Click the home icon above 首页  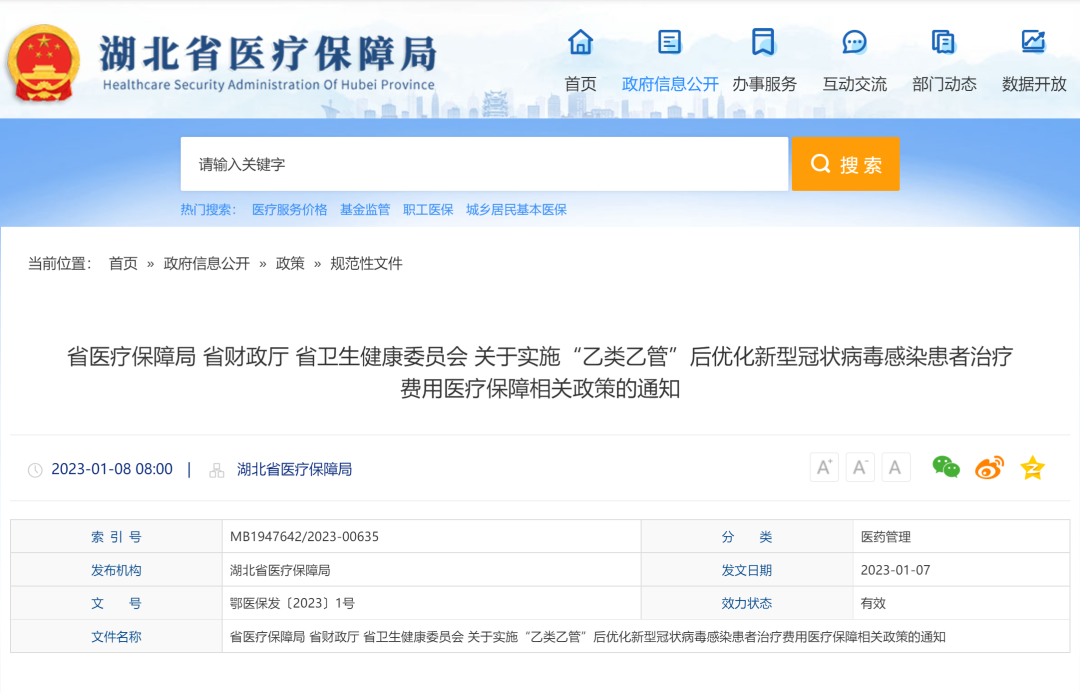tap(580, 42)
